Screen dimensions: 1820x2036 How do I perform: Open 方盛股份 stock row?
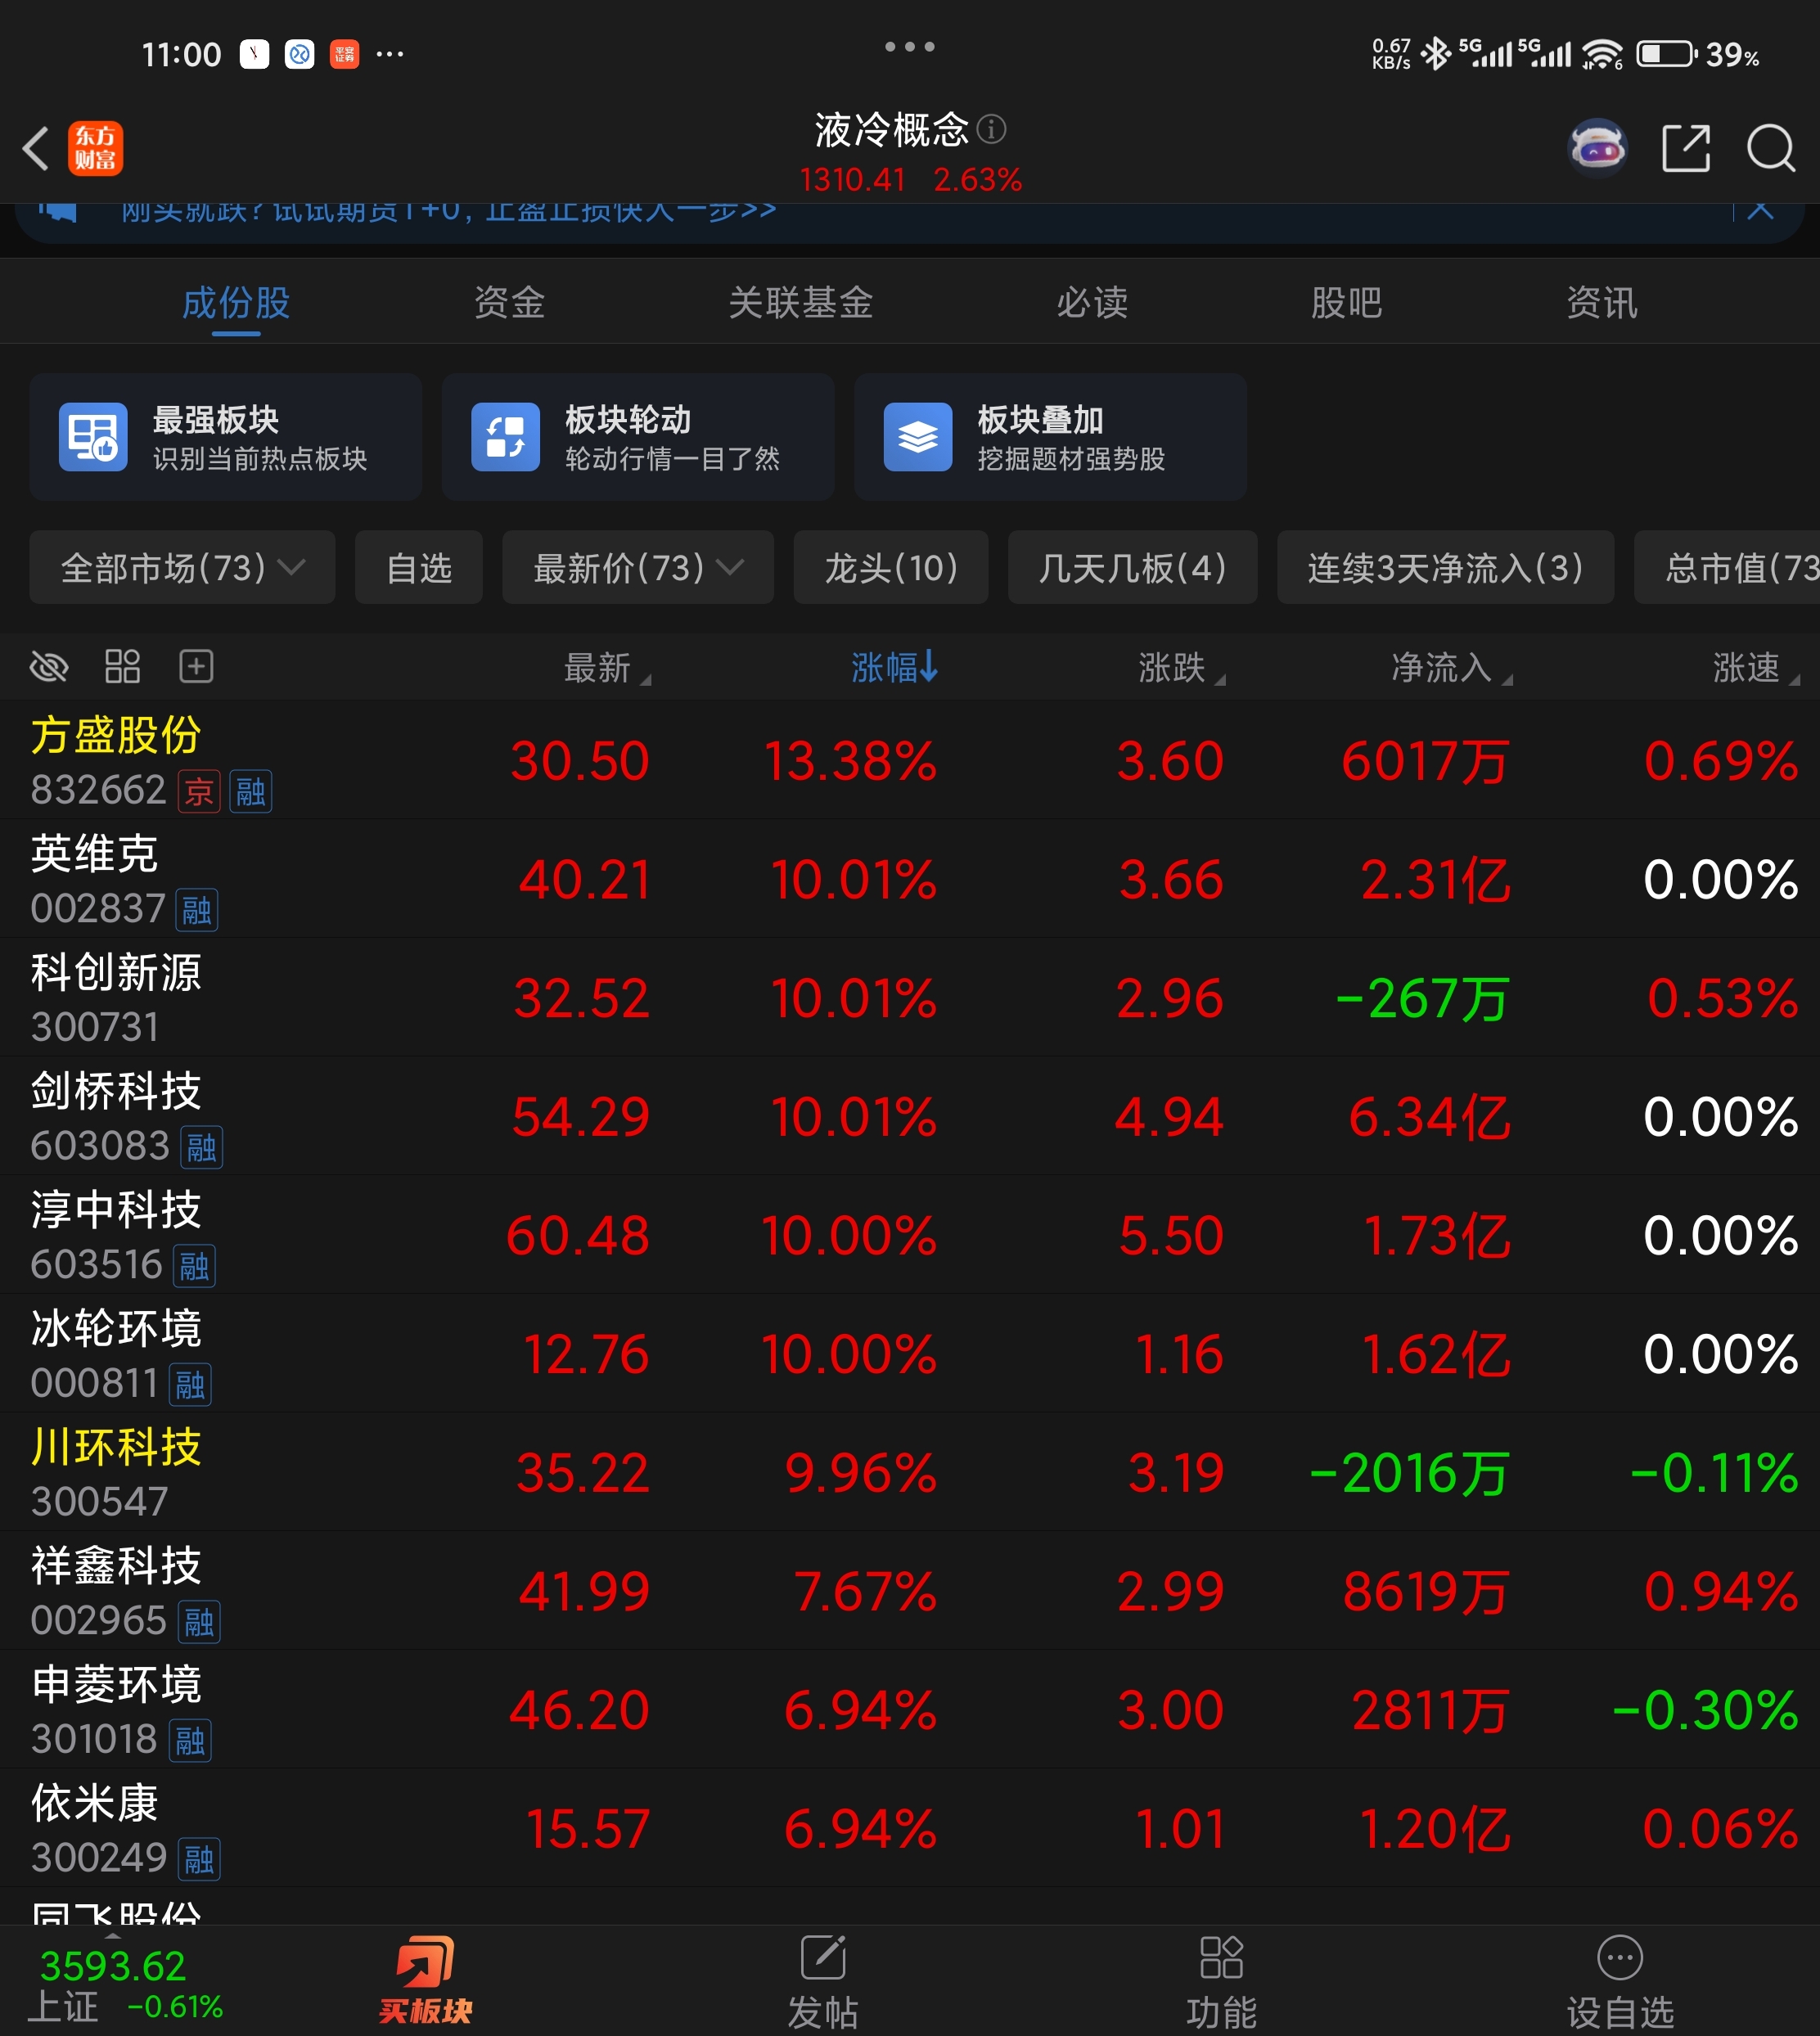[x=910, y=760]
